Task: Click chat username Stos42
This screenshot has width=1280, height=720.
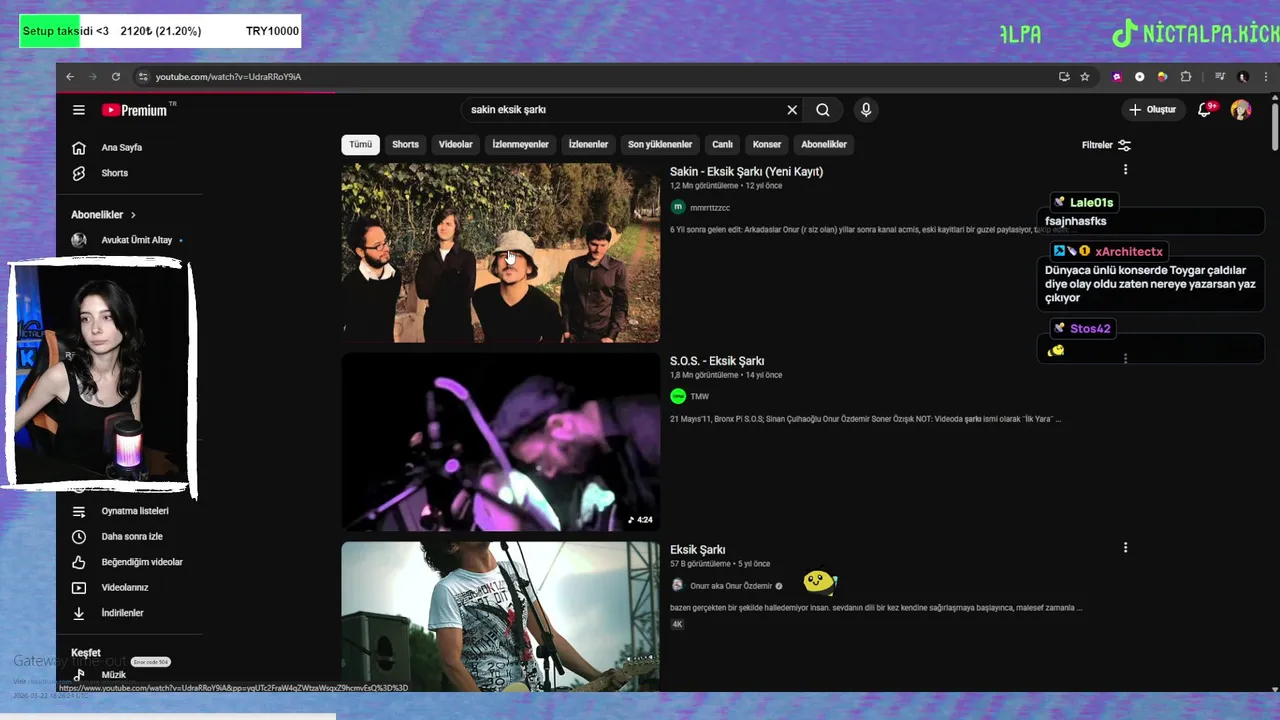Action: [x=1090, y=329]
